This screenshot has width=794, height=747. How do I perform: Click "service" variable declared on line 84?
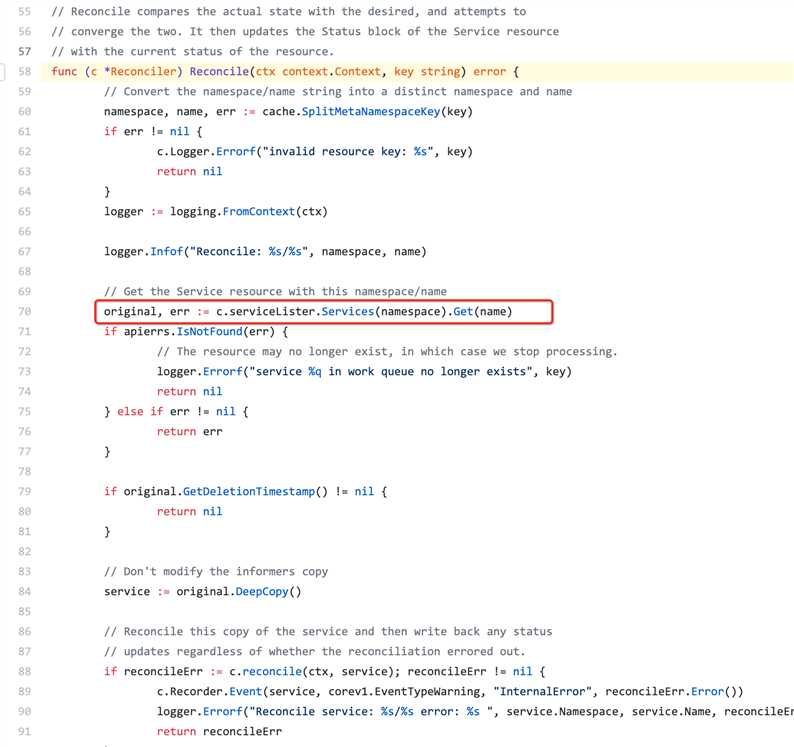pyautogui.click(x=127, y=592)
